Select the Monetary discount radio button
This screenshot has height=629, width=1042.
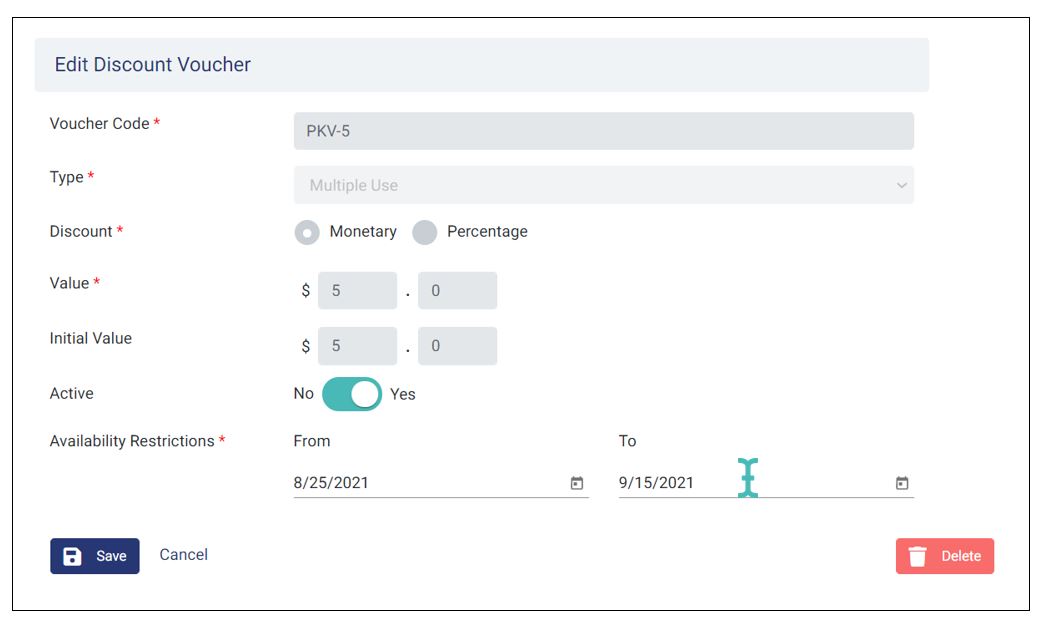coord(307,232)
